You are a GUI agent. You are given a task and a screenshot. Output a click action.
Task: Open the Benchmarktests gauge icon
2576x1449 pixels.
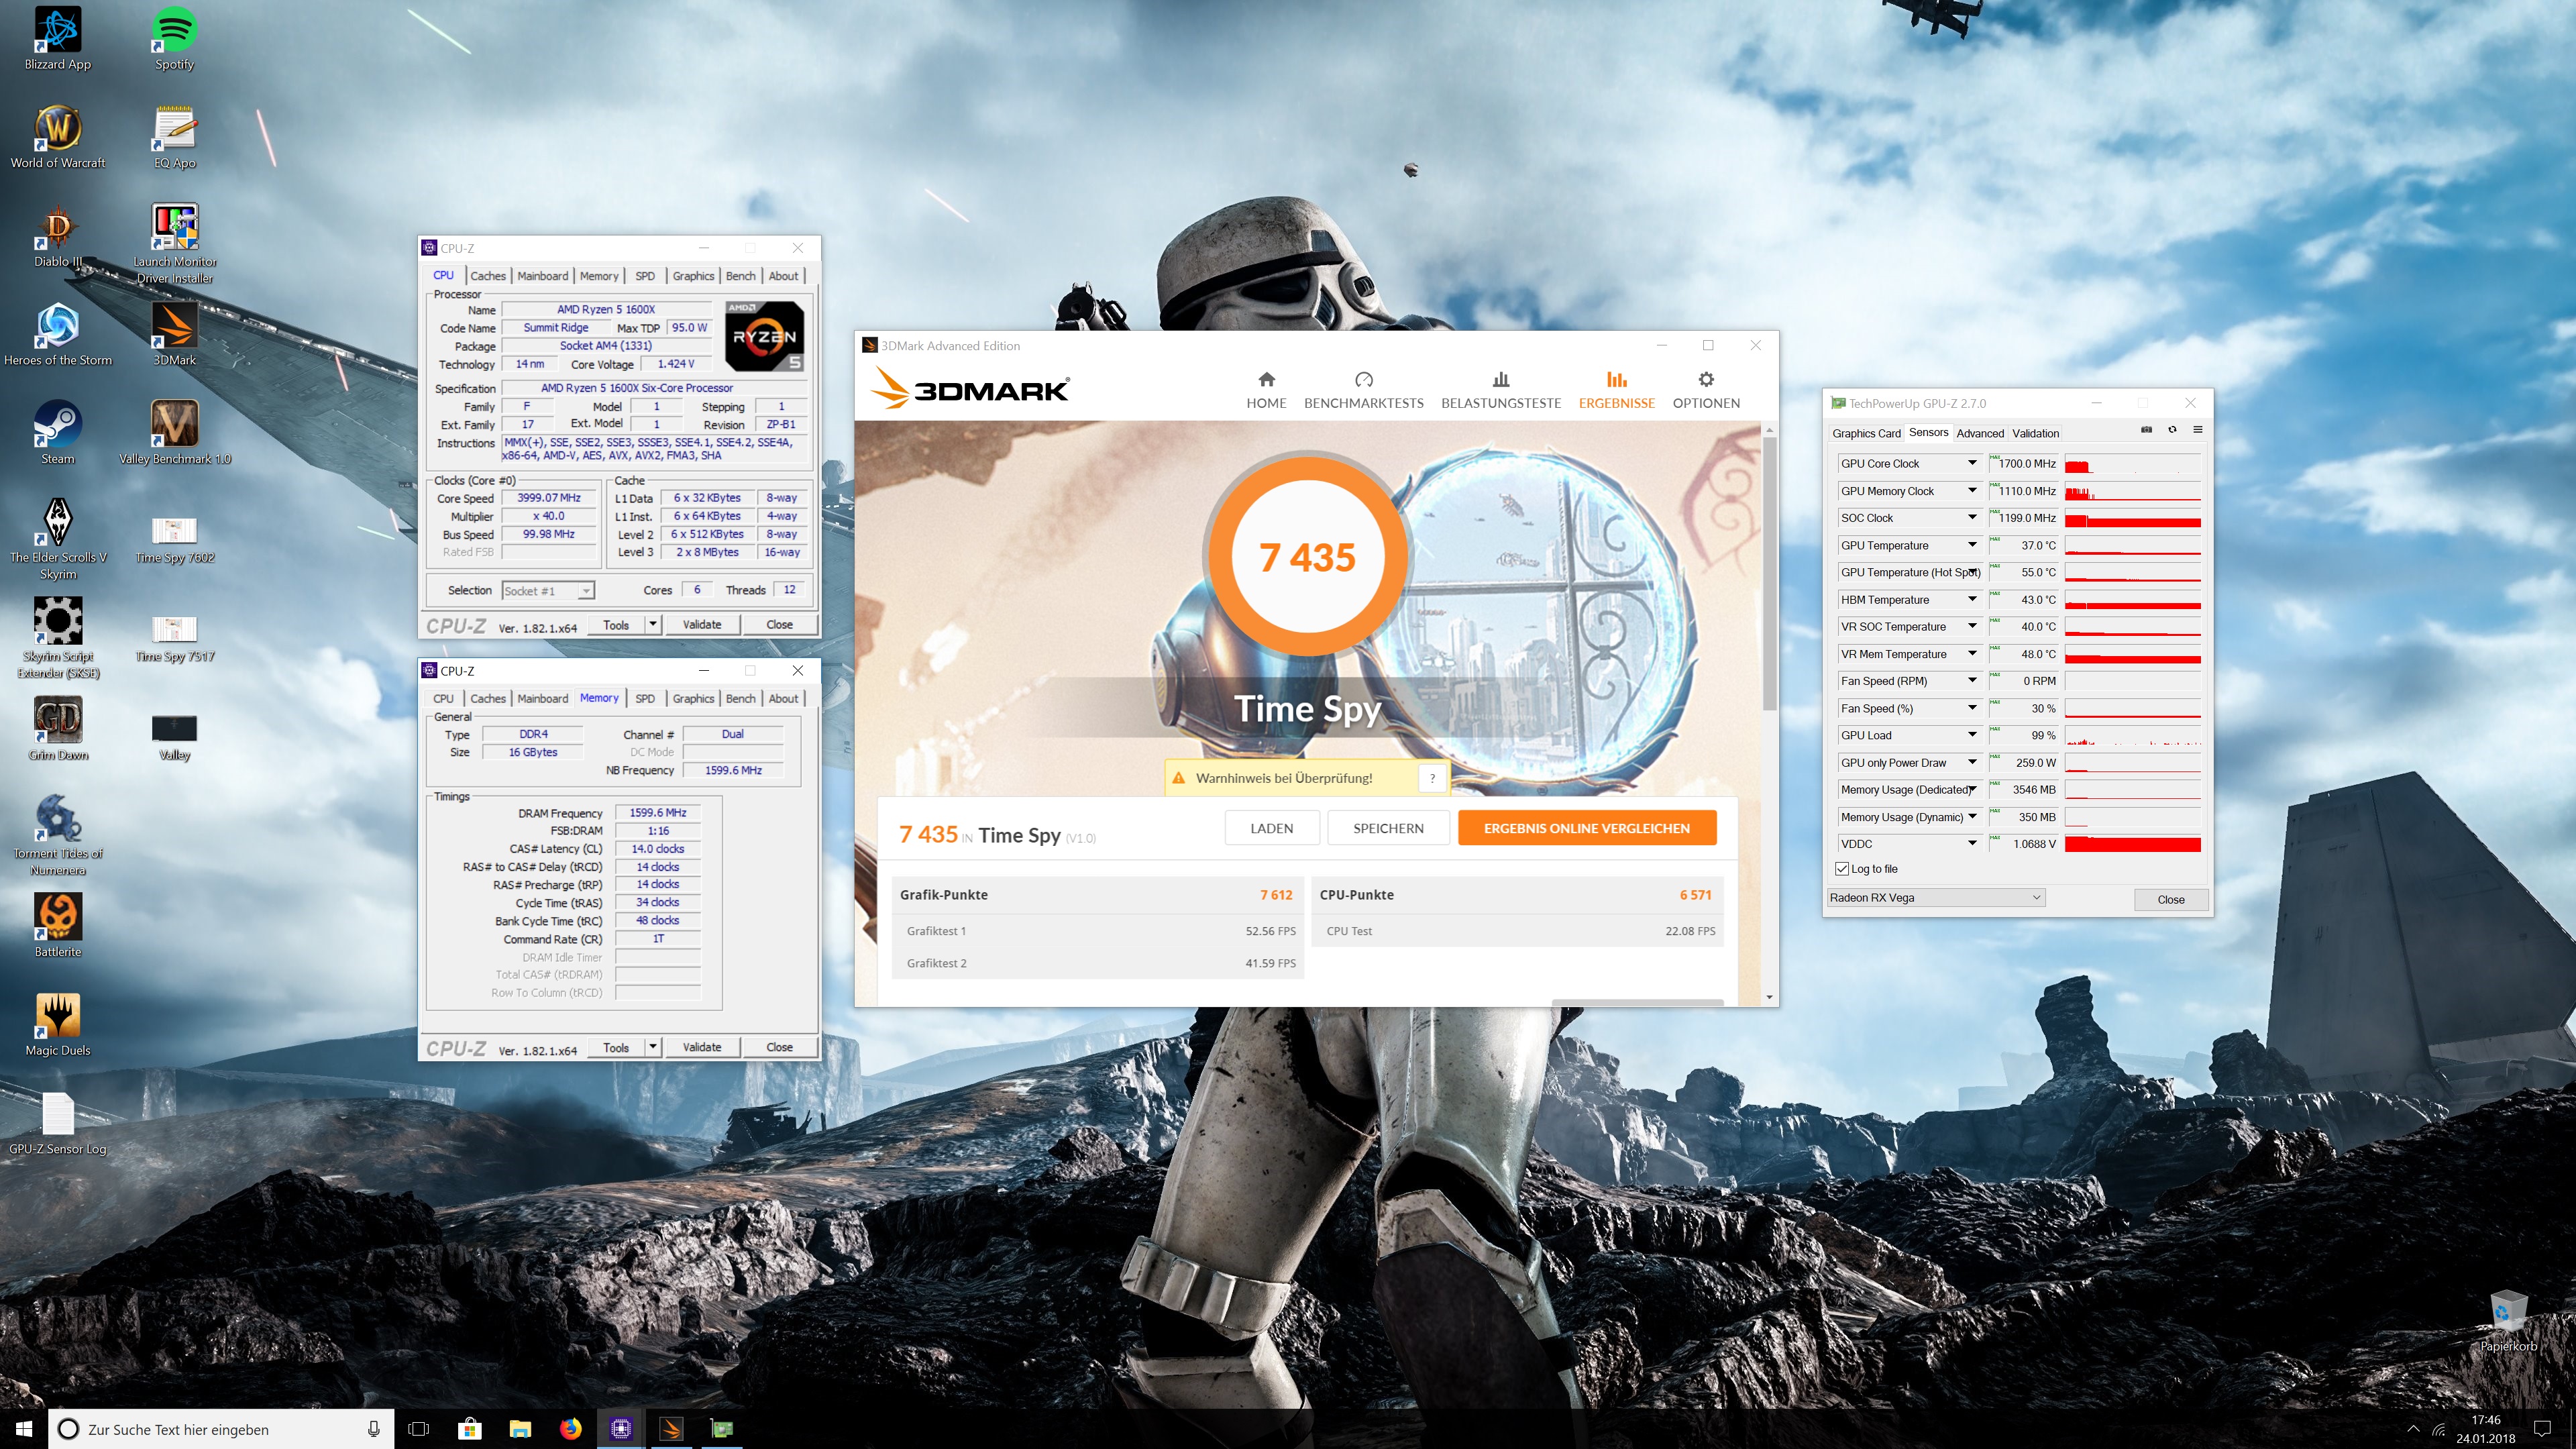click(x=1363, y=380)
